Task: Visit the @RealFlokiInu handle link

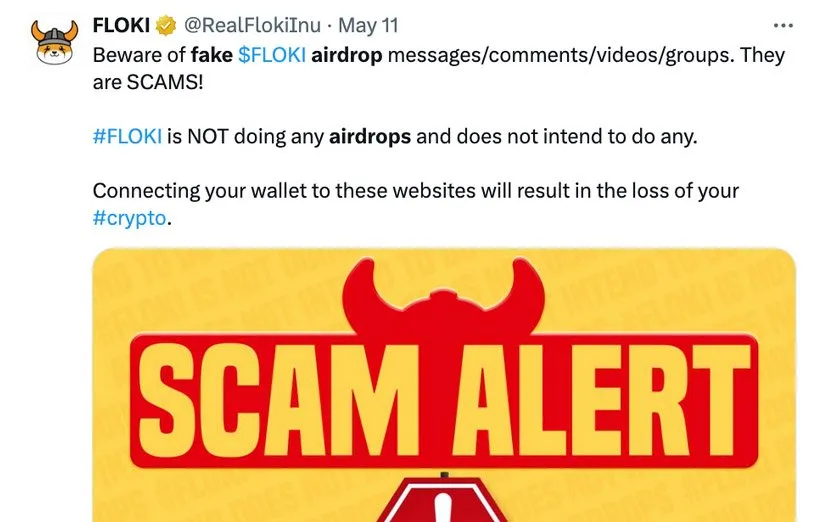Action: [x=252, y=25]
